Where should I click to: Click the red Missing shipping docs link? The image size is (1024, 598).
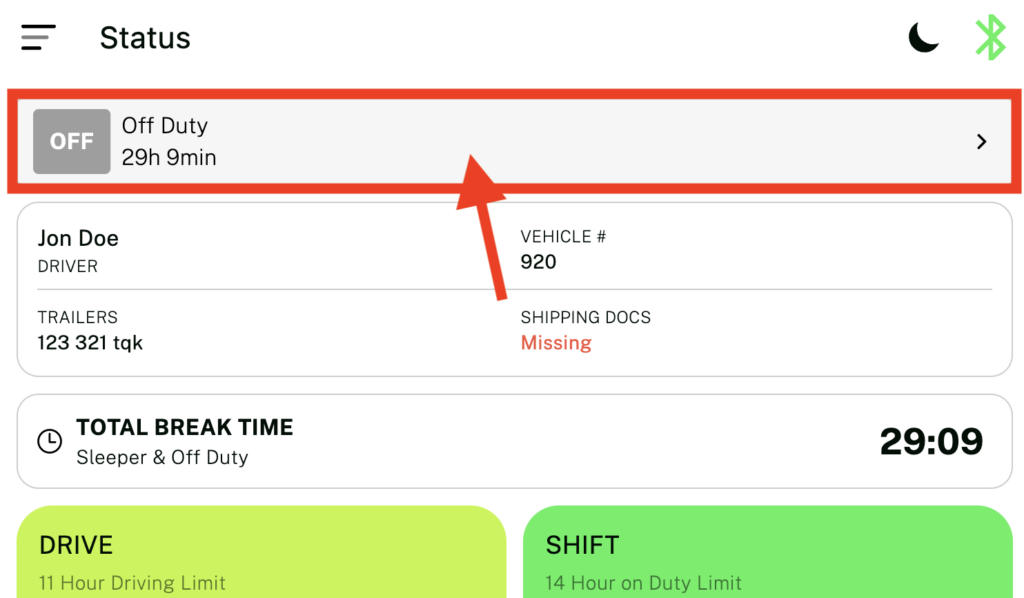point(556,343)
